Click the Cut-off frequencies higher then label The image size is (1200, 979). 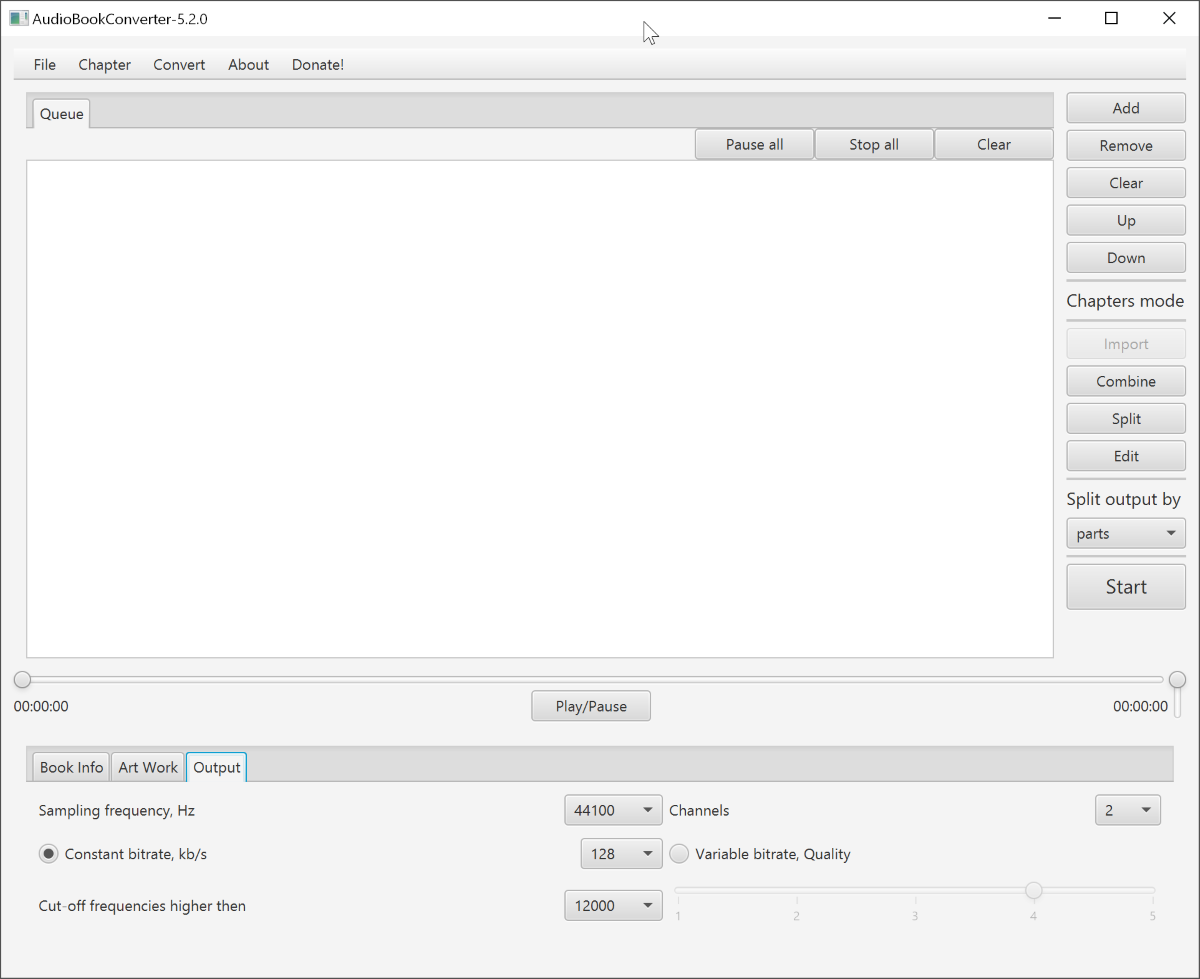pyautogui.click(x=142, y=906)
